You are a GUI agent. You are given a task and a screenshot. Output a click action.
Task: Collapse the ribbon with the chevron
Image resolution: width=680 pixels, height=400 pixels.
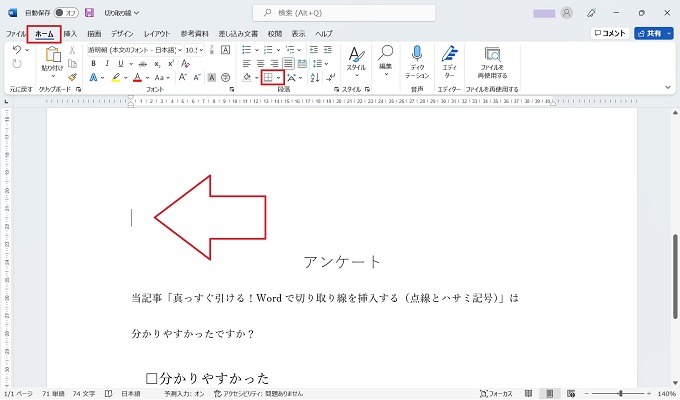tap(668, 87)
